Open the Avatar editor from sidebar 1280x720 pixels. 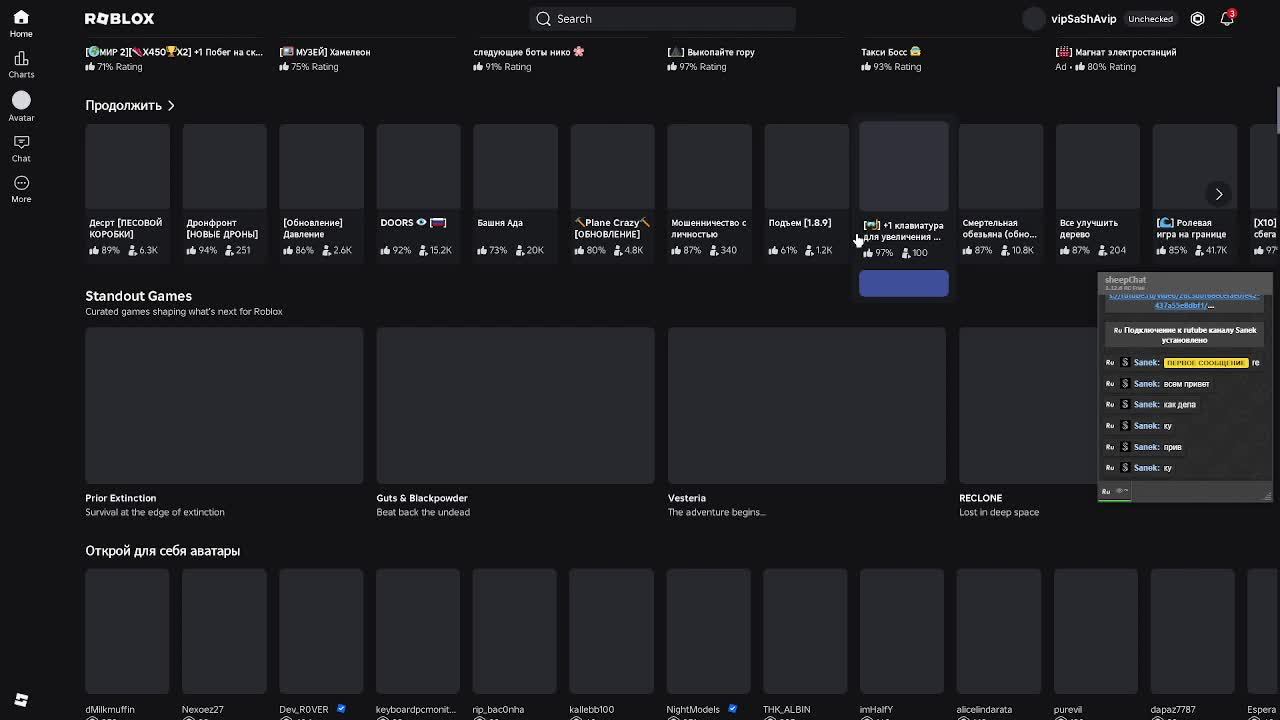(21, 107)
